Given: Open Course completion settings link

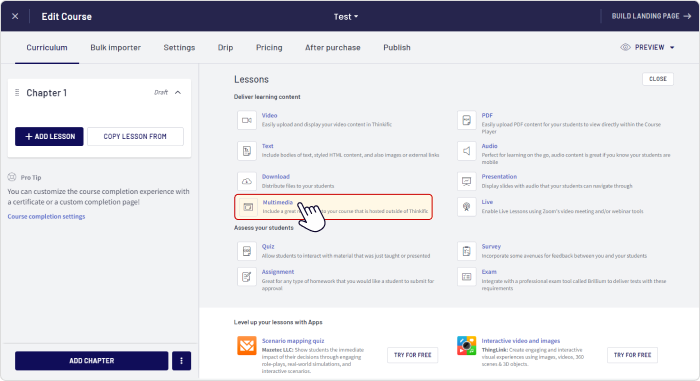Looking at the screenshot, I should click(46, 217).
